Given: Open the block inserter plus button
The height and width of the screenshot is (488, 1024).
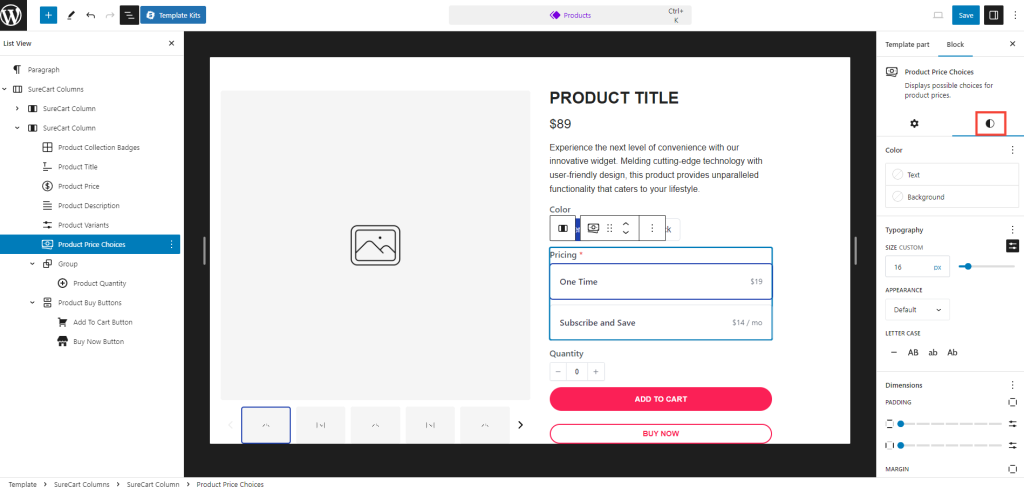Looking at the screenshot, I should tap(48, 15).
